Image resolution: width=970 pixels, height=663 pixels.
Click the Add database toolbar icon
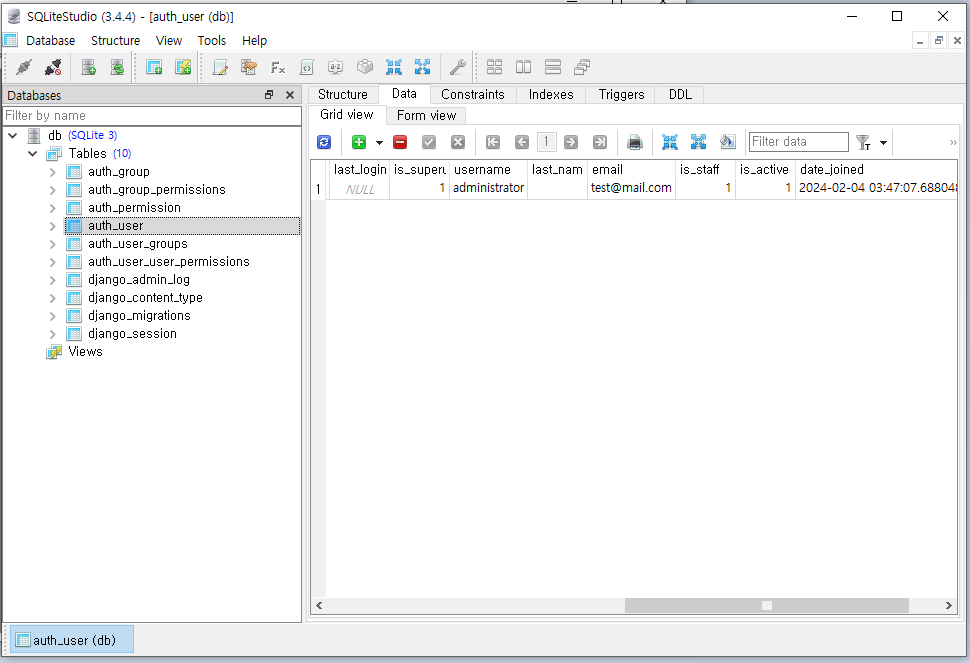click(88, 67)
